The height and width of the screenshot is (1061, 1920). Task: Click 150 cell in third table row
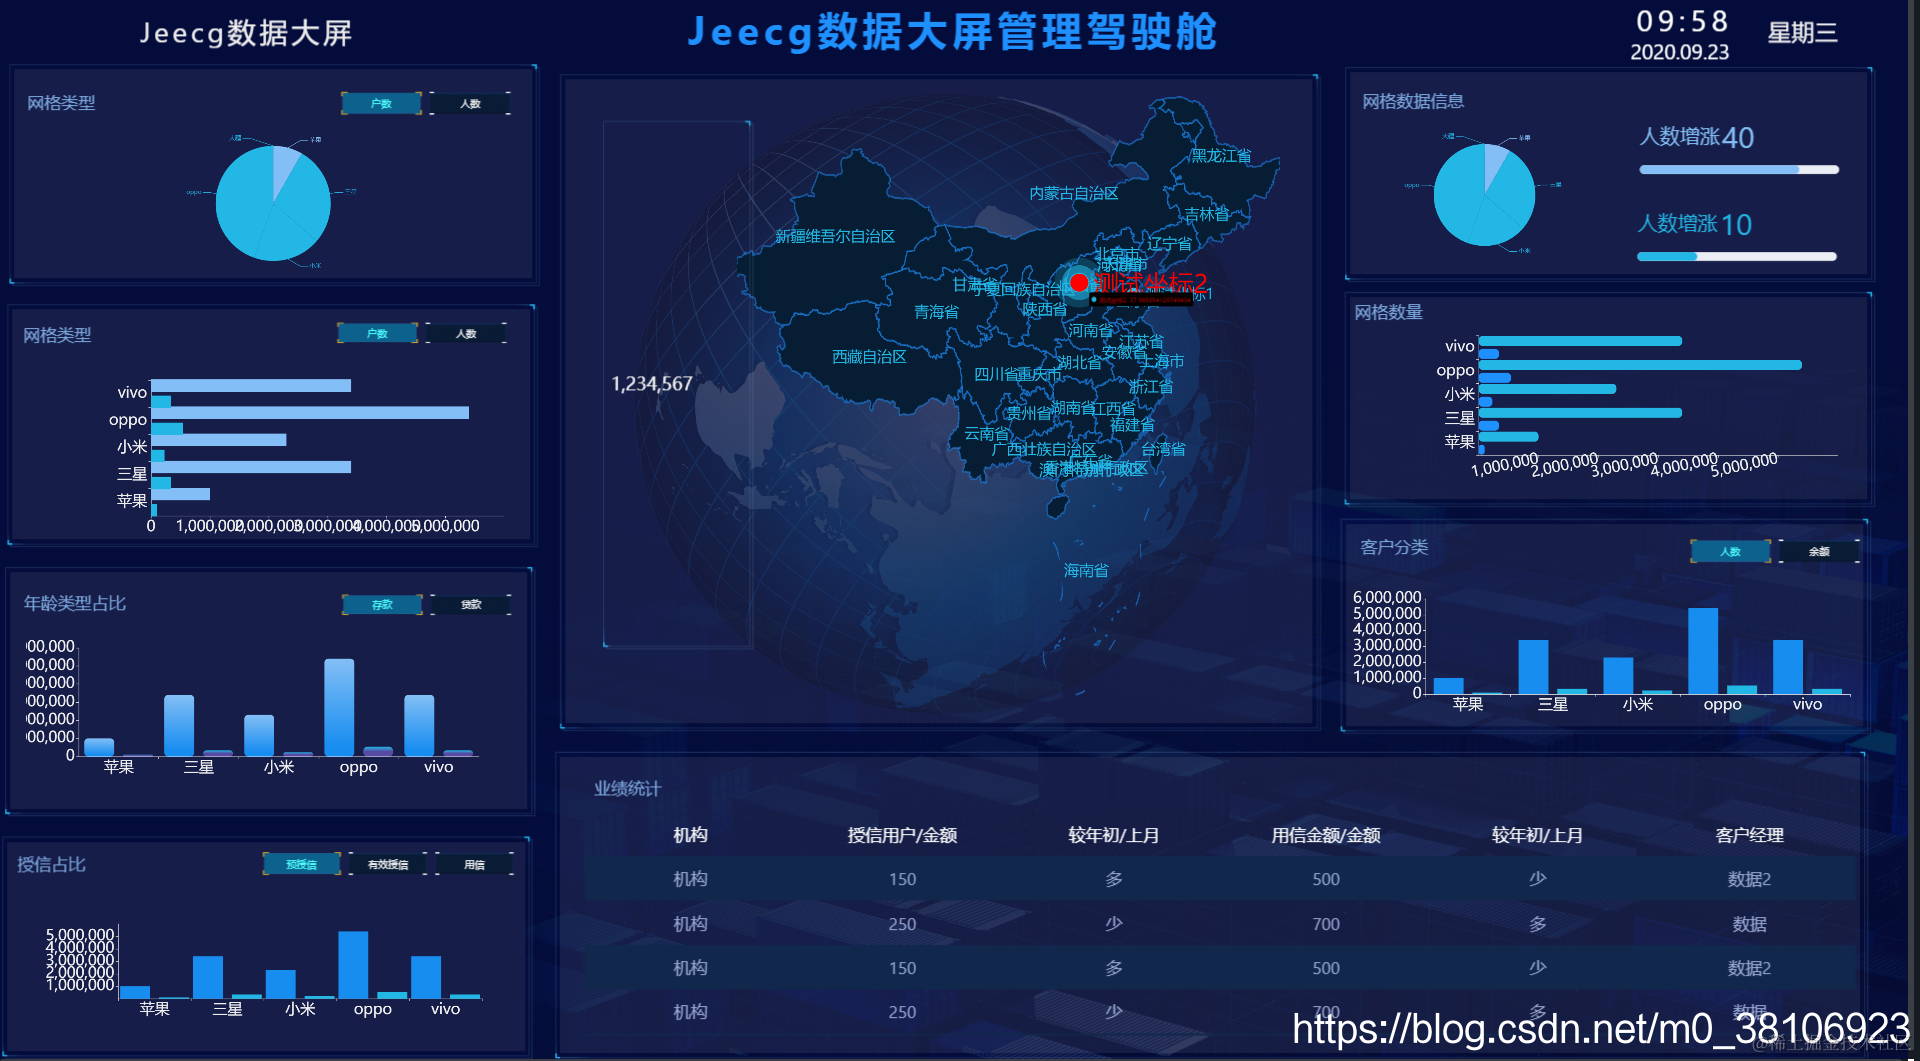click(902, 968)
